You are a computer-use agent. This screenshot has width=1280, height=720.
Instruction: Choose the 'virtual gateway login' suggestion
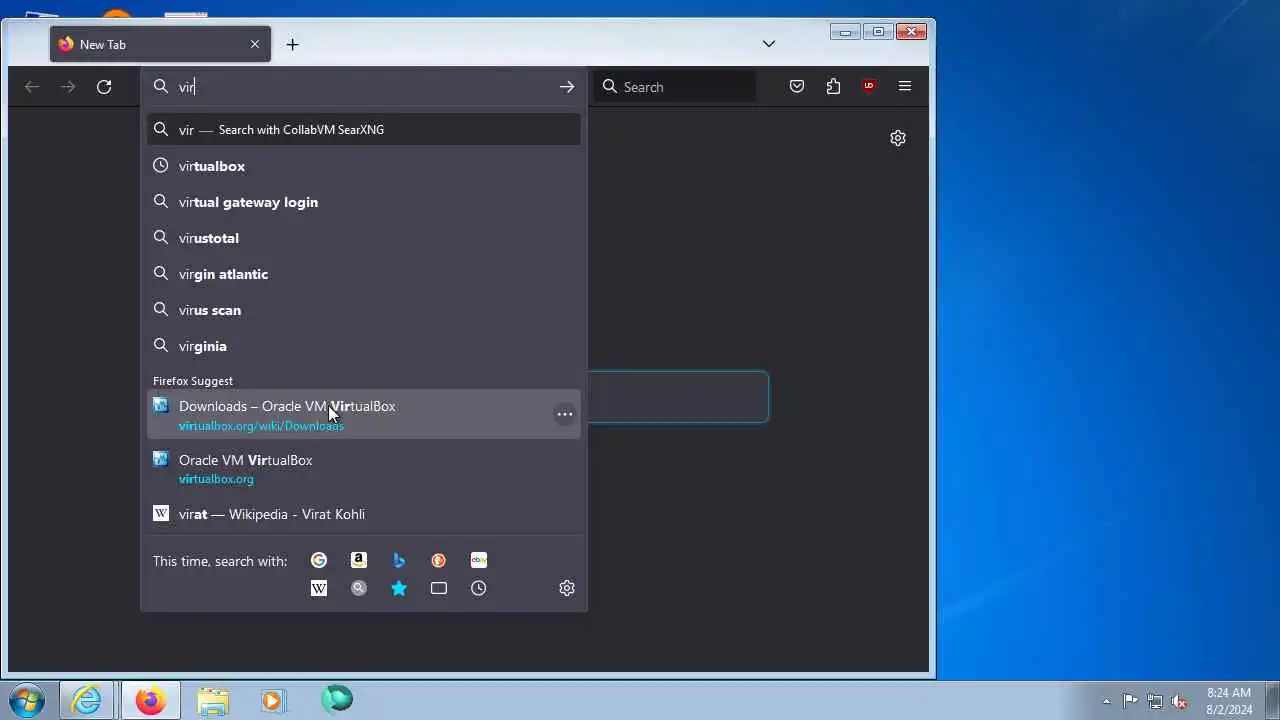(364, 202)
